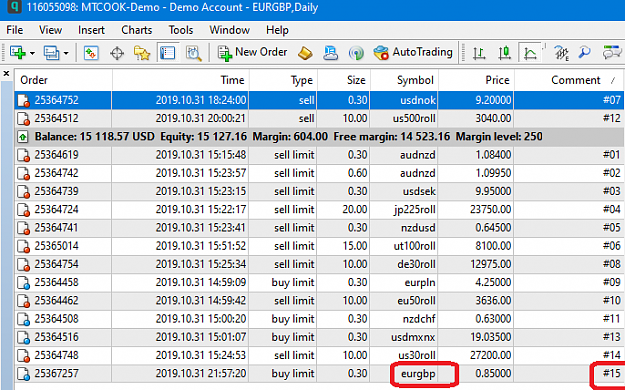Sort by the Time column header
The width and height of the screenshot is (625, 390).
(x=181, y=80)
